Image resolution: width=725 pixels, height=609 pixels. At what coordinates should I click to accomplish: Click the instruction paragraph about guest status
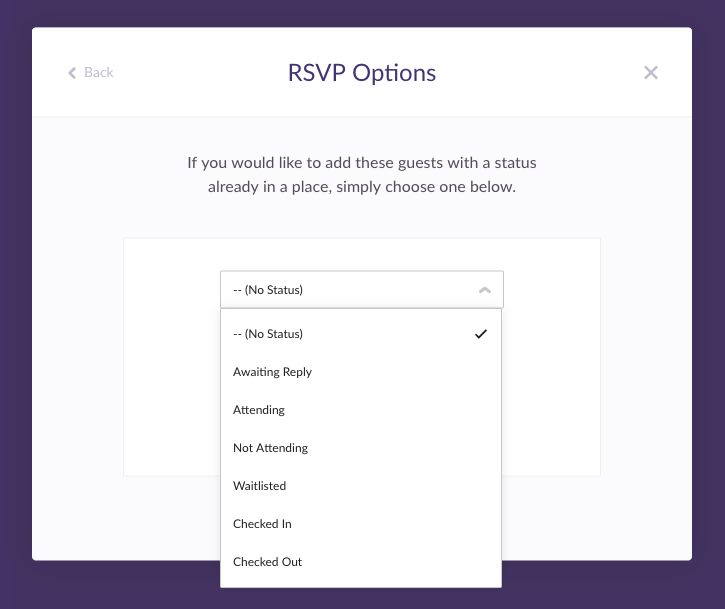click(x=362, y=174)
